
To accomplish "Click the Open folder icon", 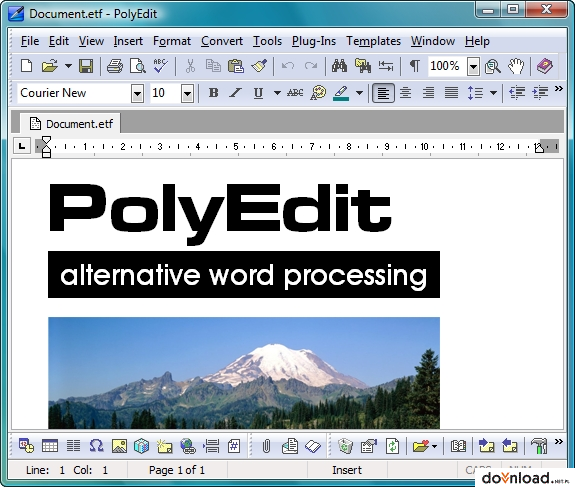I will click(x=50, y=66).
